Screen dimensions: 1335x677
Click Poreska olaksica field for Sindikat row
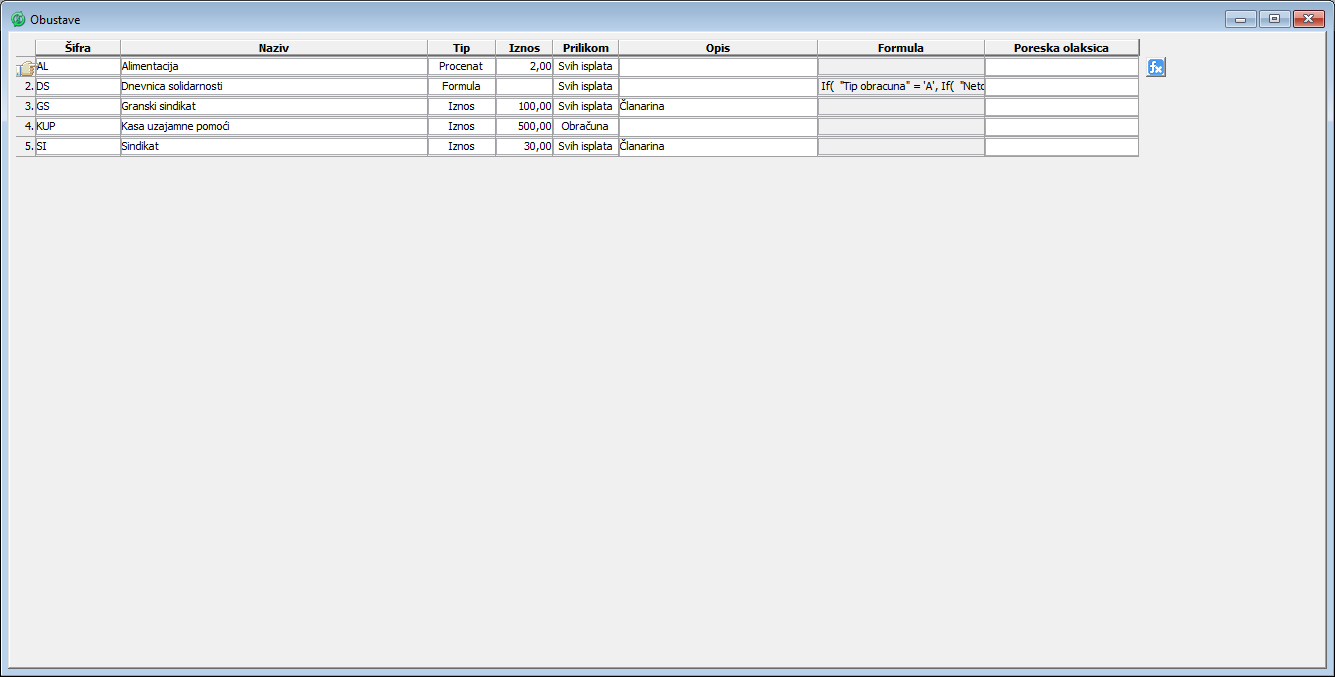coord(1061,147)
